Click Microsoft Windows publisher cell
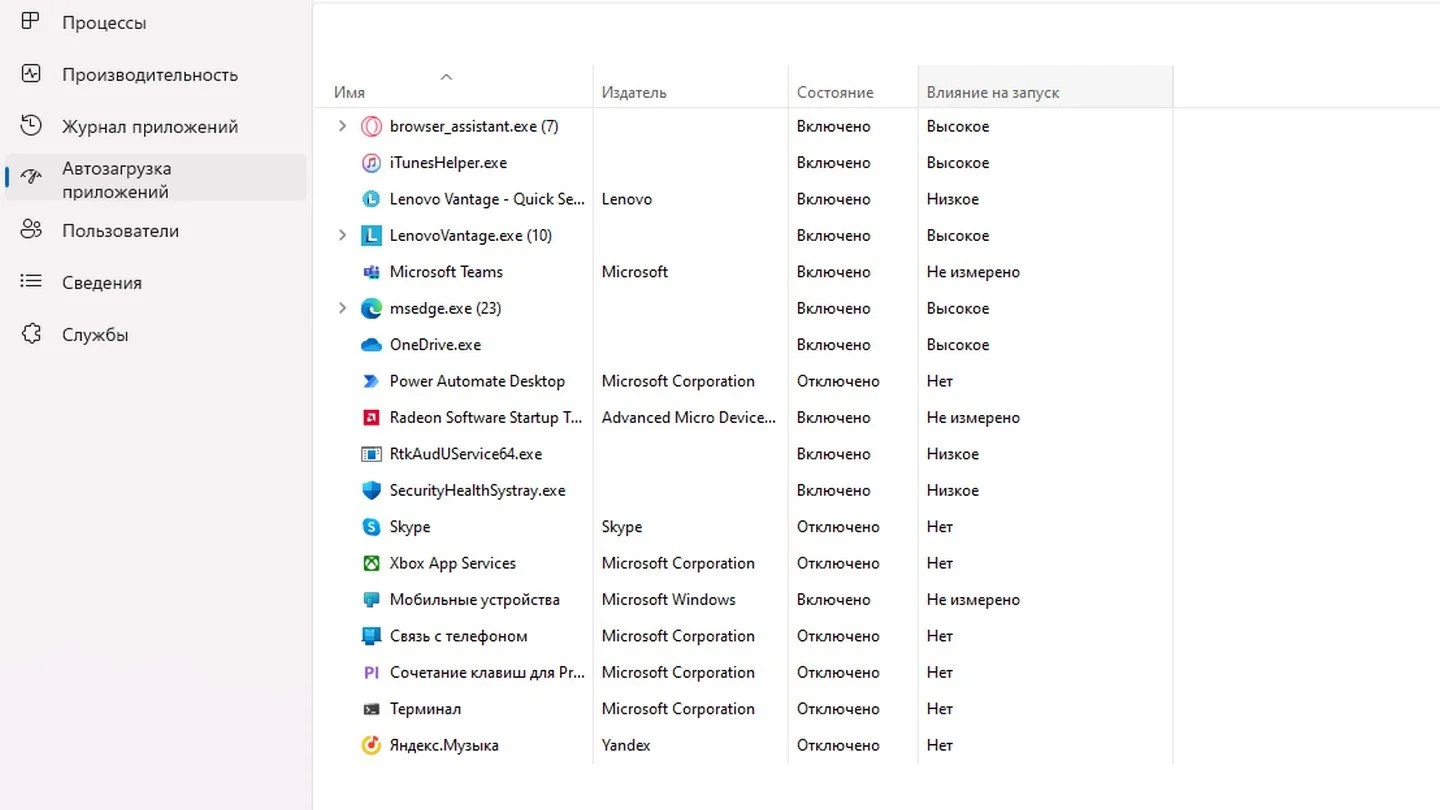Image resolution: width=1440 pixels, height=810 pixels. (x=669, y=600)
